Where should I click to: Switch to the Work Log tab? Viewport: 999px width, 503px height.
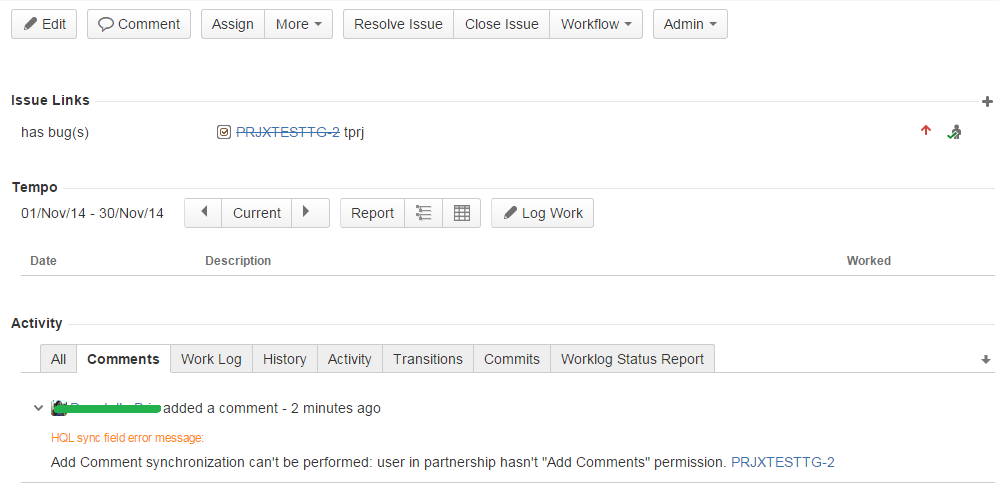point(211,359)
